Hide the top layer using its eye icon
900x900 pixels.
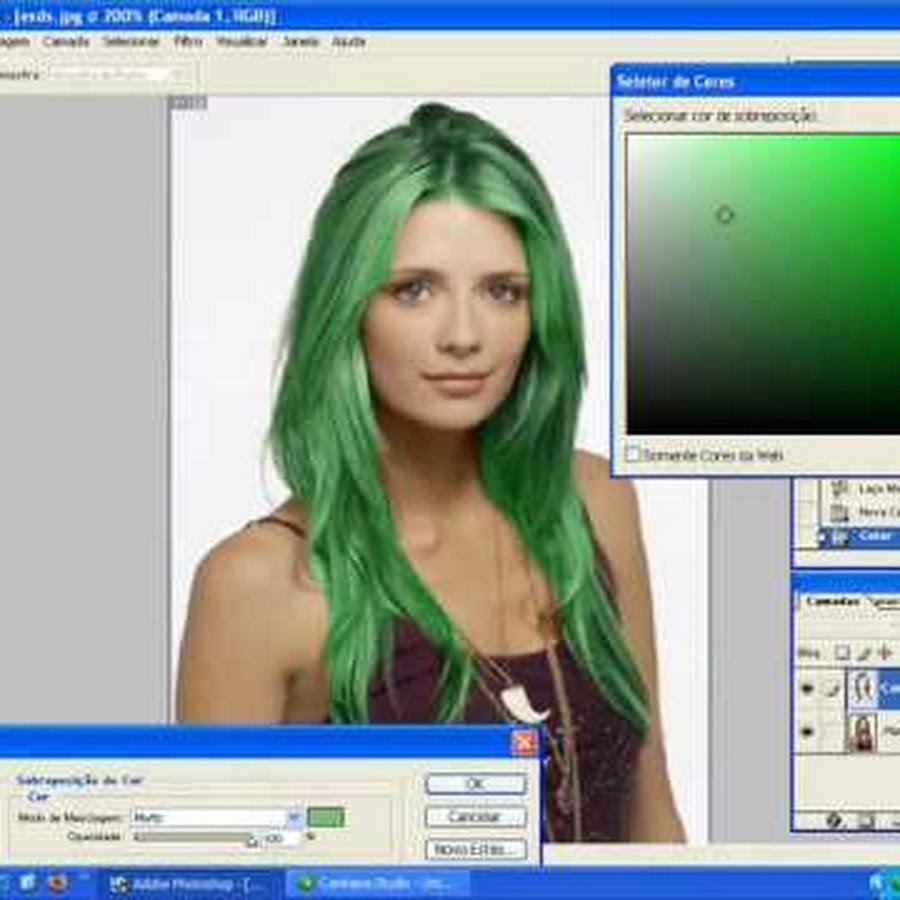coord(807,689)
